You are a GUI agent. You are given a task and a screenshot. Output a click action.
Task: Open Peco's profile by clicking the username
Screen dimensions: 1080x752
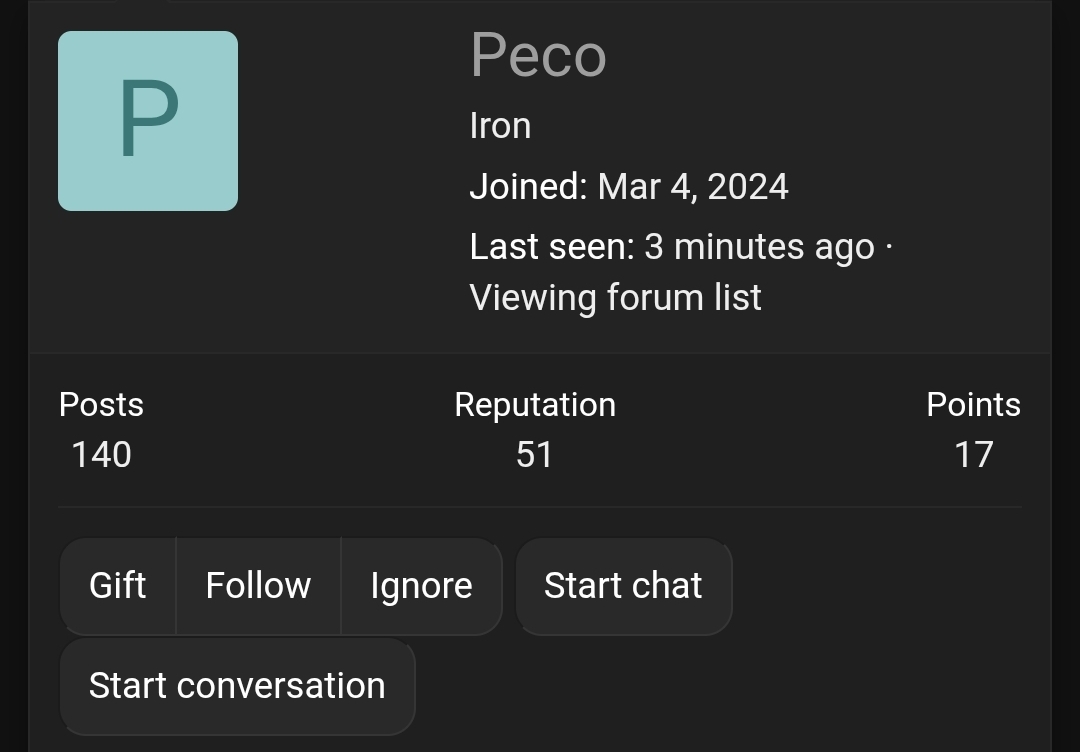pos(538,55)
